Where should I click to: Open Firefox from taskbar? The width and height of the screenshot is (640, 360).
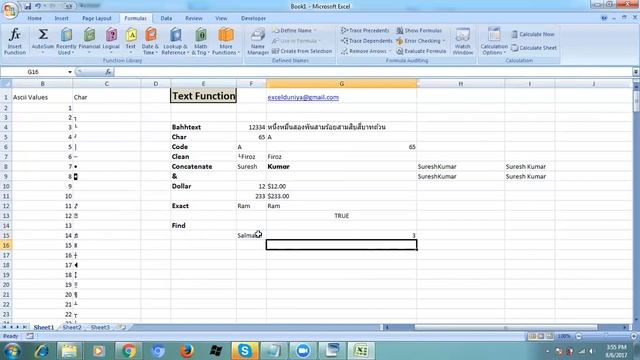click(187, 351)
